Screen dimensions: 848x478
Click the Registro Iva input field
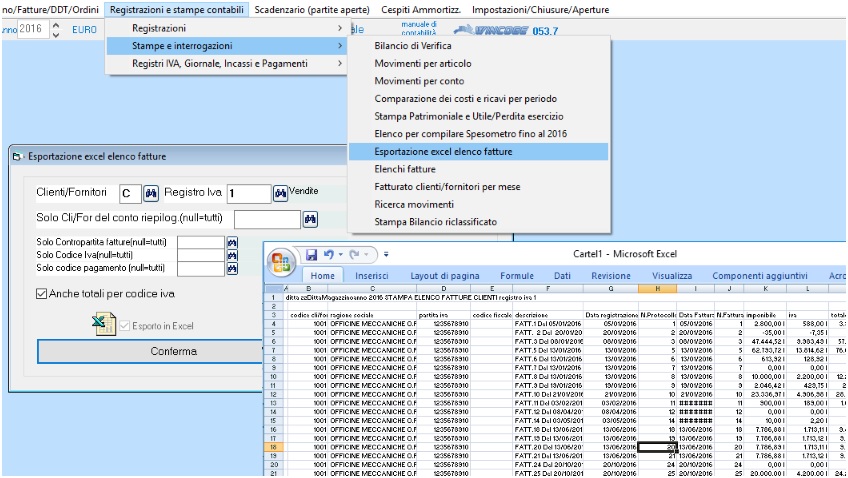coord(249,194)
